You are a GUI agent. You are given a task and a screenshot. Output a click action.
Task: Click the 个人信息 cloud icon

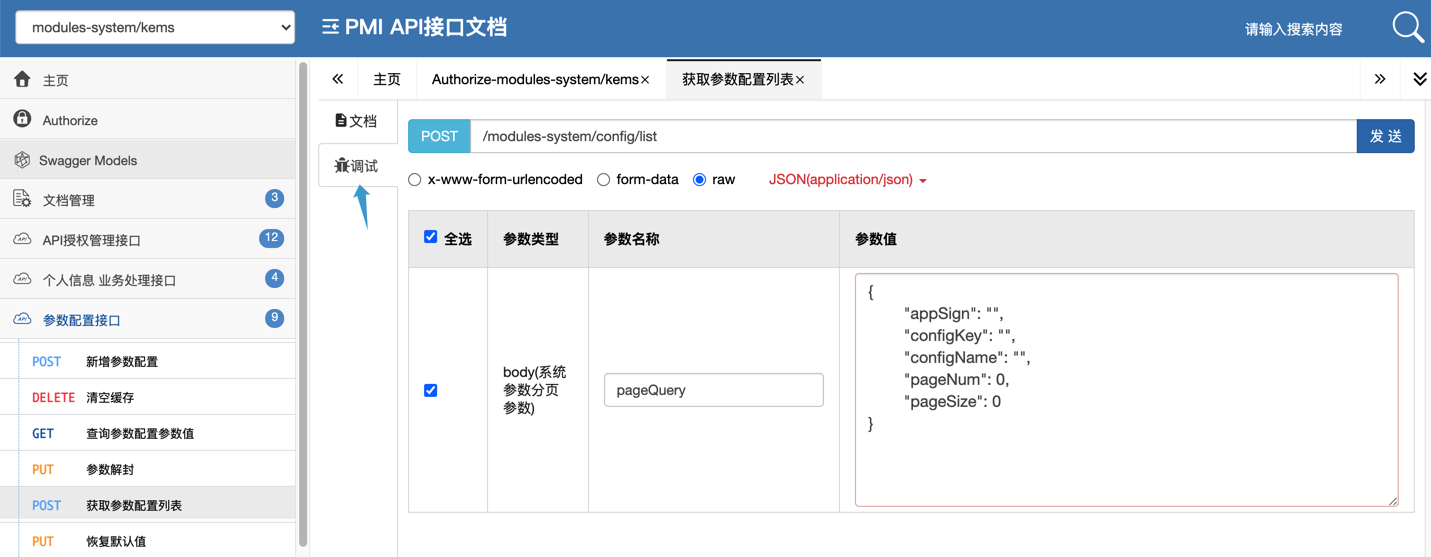pyautogui.click(x=22, y=279)
